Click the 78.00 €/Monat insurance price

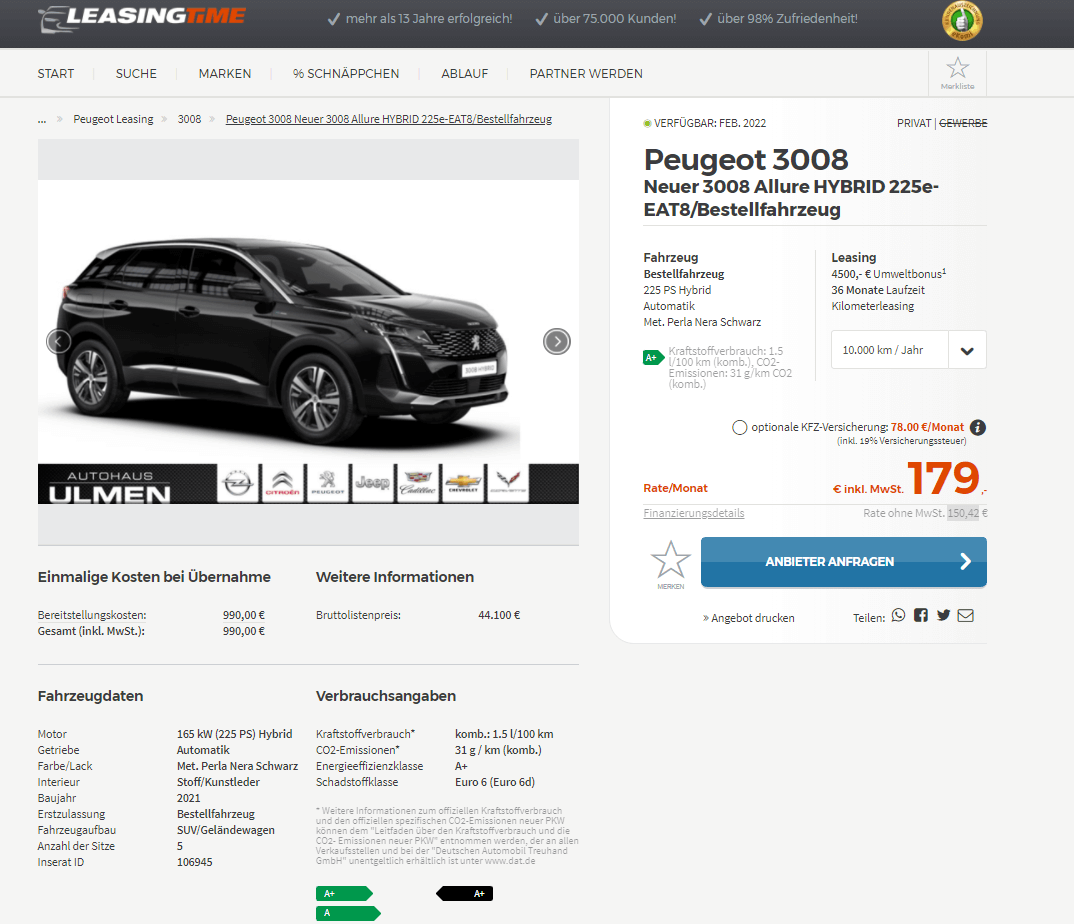click(927, 427)
